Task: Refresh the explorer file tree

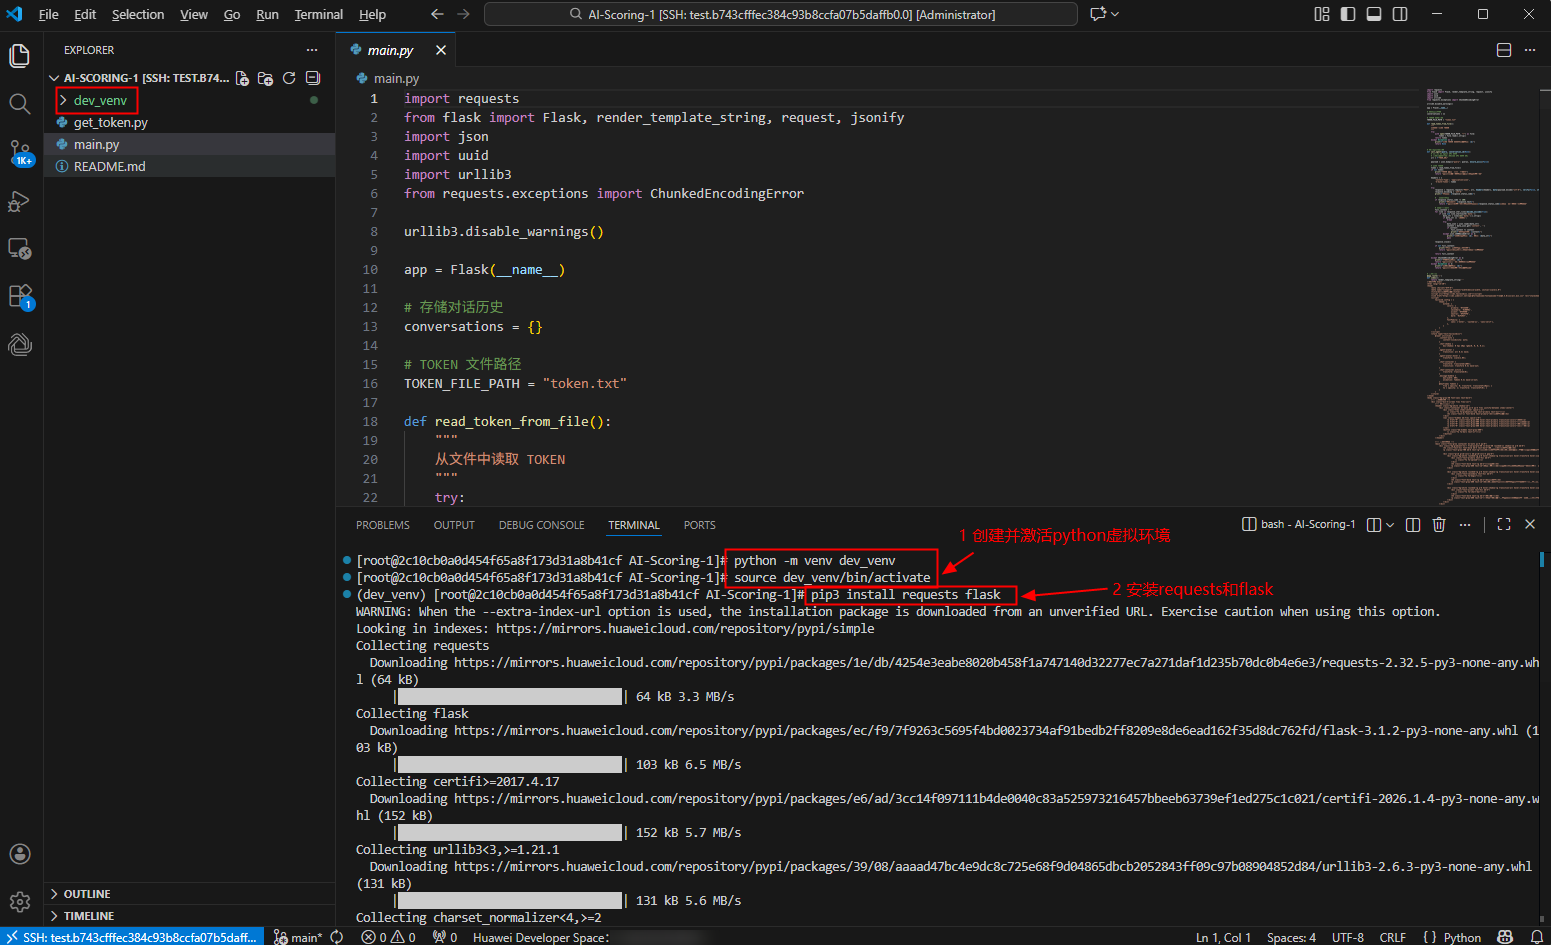Action: point(289,78)
